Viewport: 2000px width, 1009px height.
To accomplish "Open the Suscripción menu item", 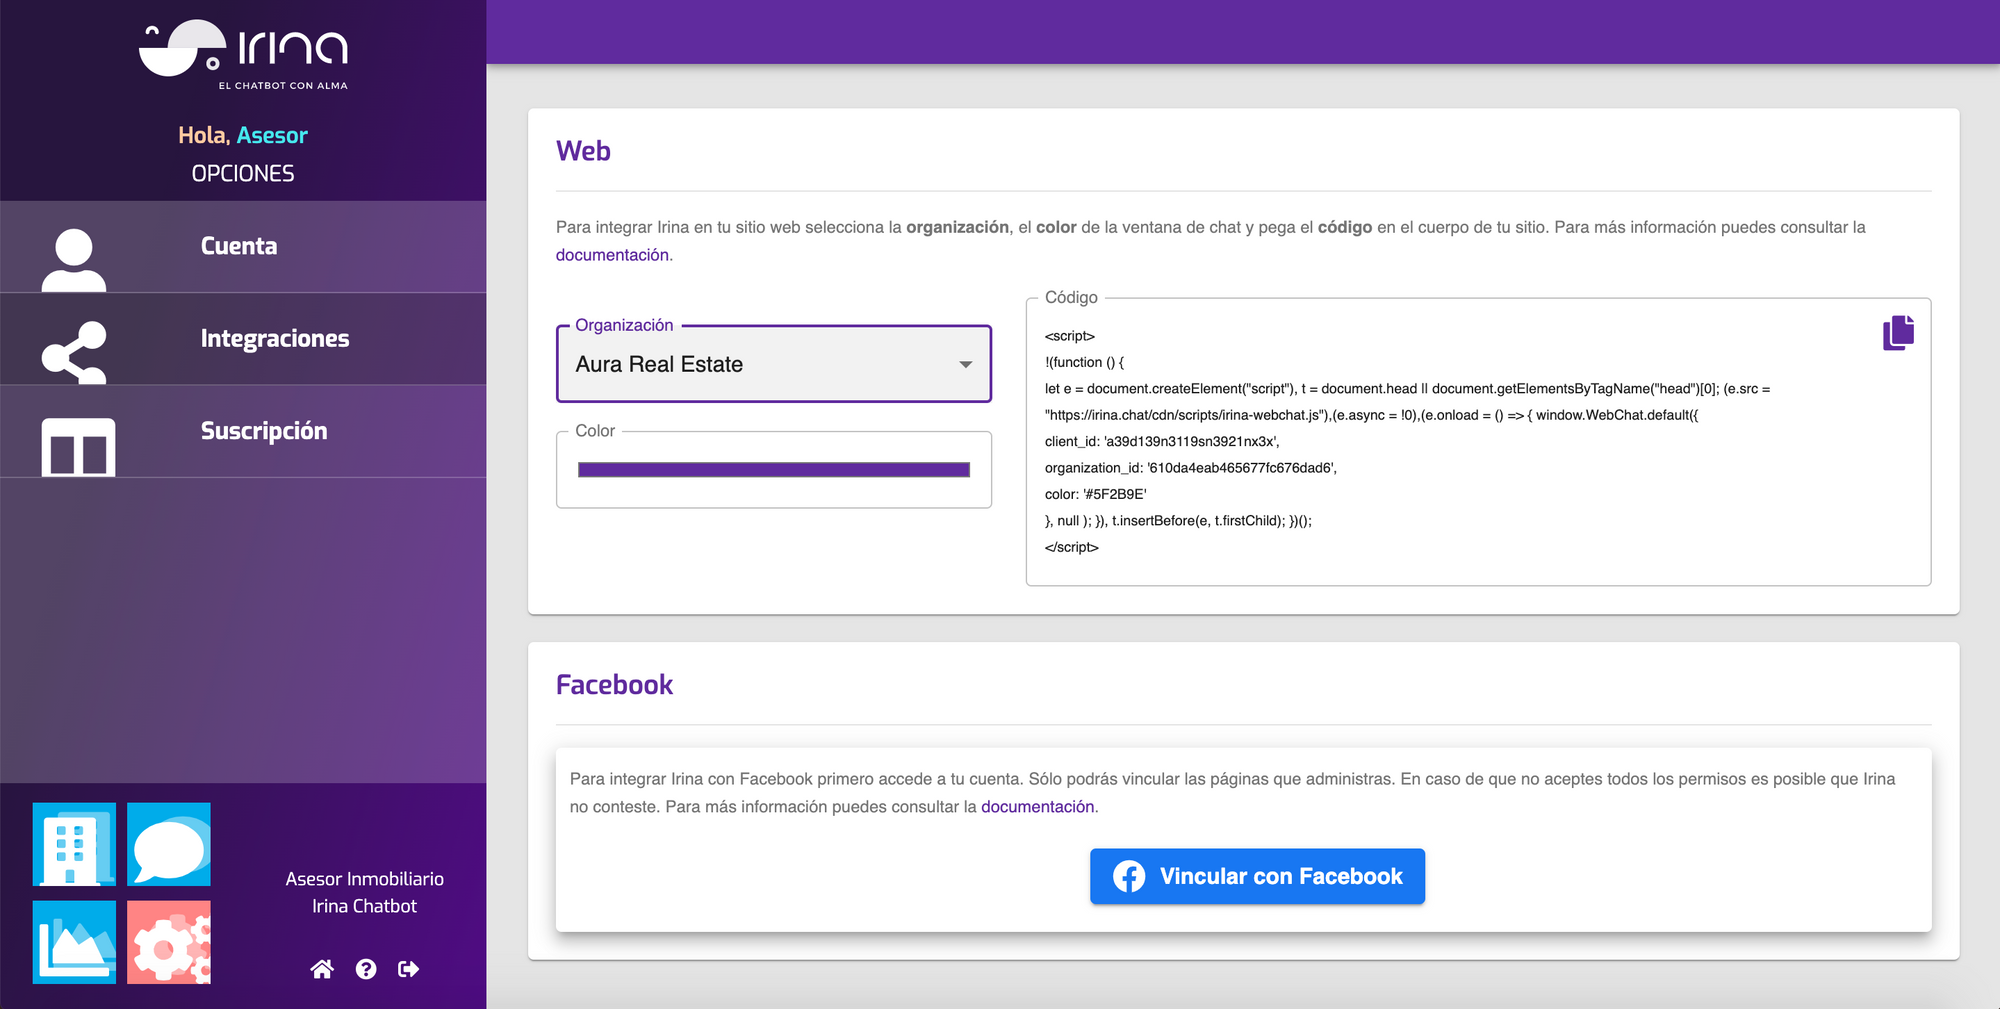I will pyautogui.click(x=243, y=431).
